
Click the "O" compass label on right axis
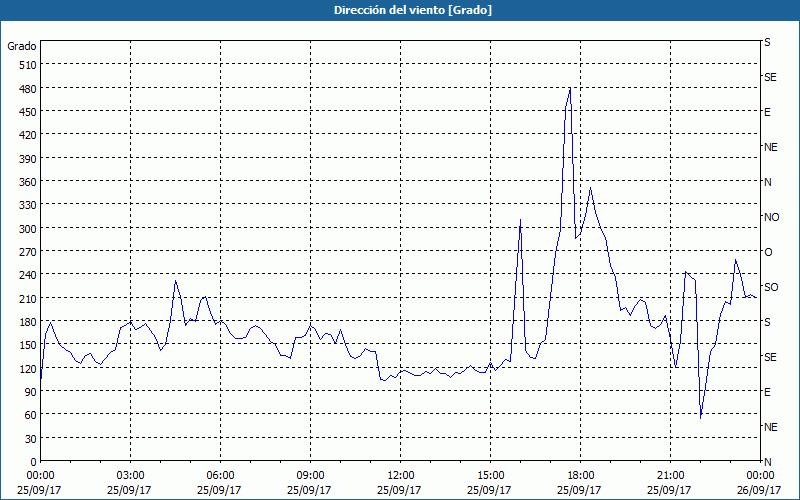pos(768,252)
